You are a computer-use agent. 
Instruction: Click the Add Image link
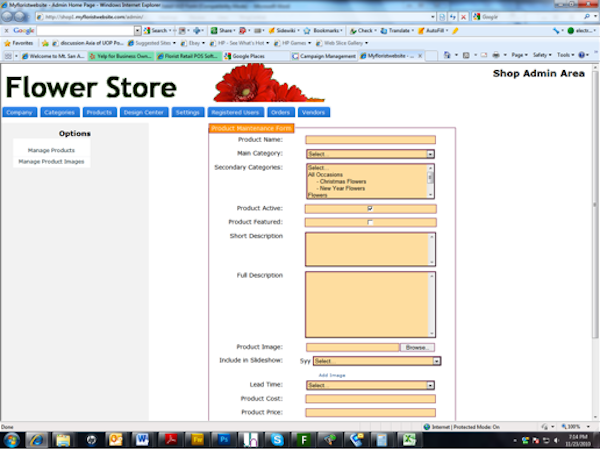pos(331,374)
